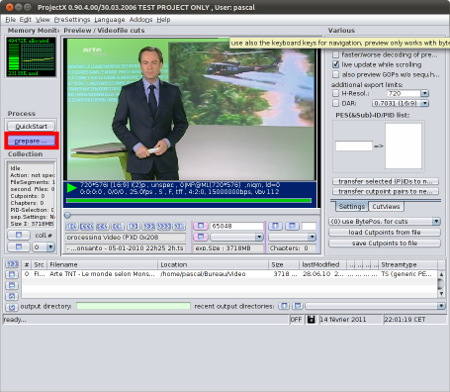The image size is (450, 392).
Task: Click the <<<< large step backward button
Action: [x=87, y=227]
